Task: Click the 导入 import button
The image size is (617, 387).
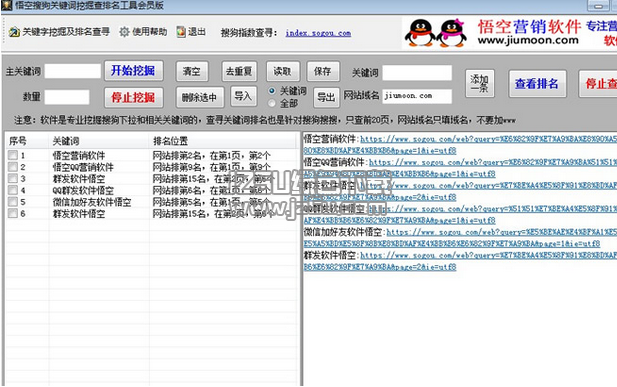Action: tap(243, 96)
